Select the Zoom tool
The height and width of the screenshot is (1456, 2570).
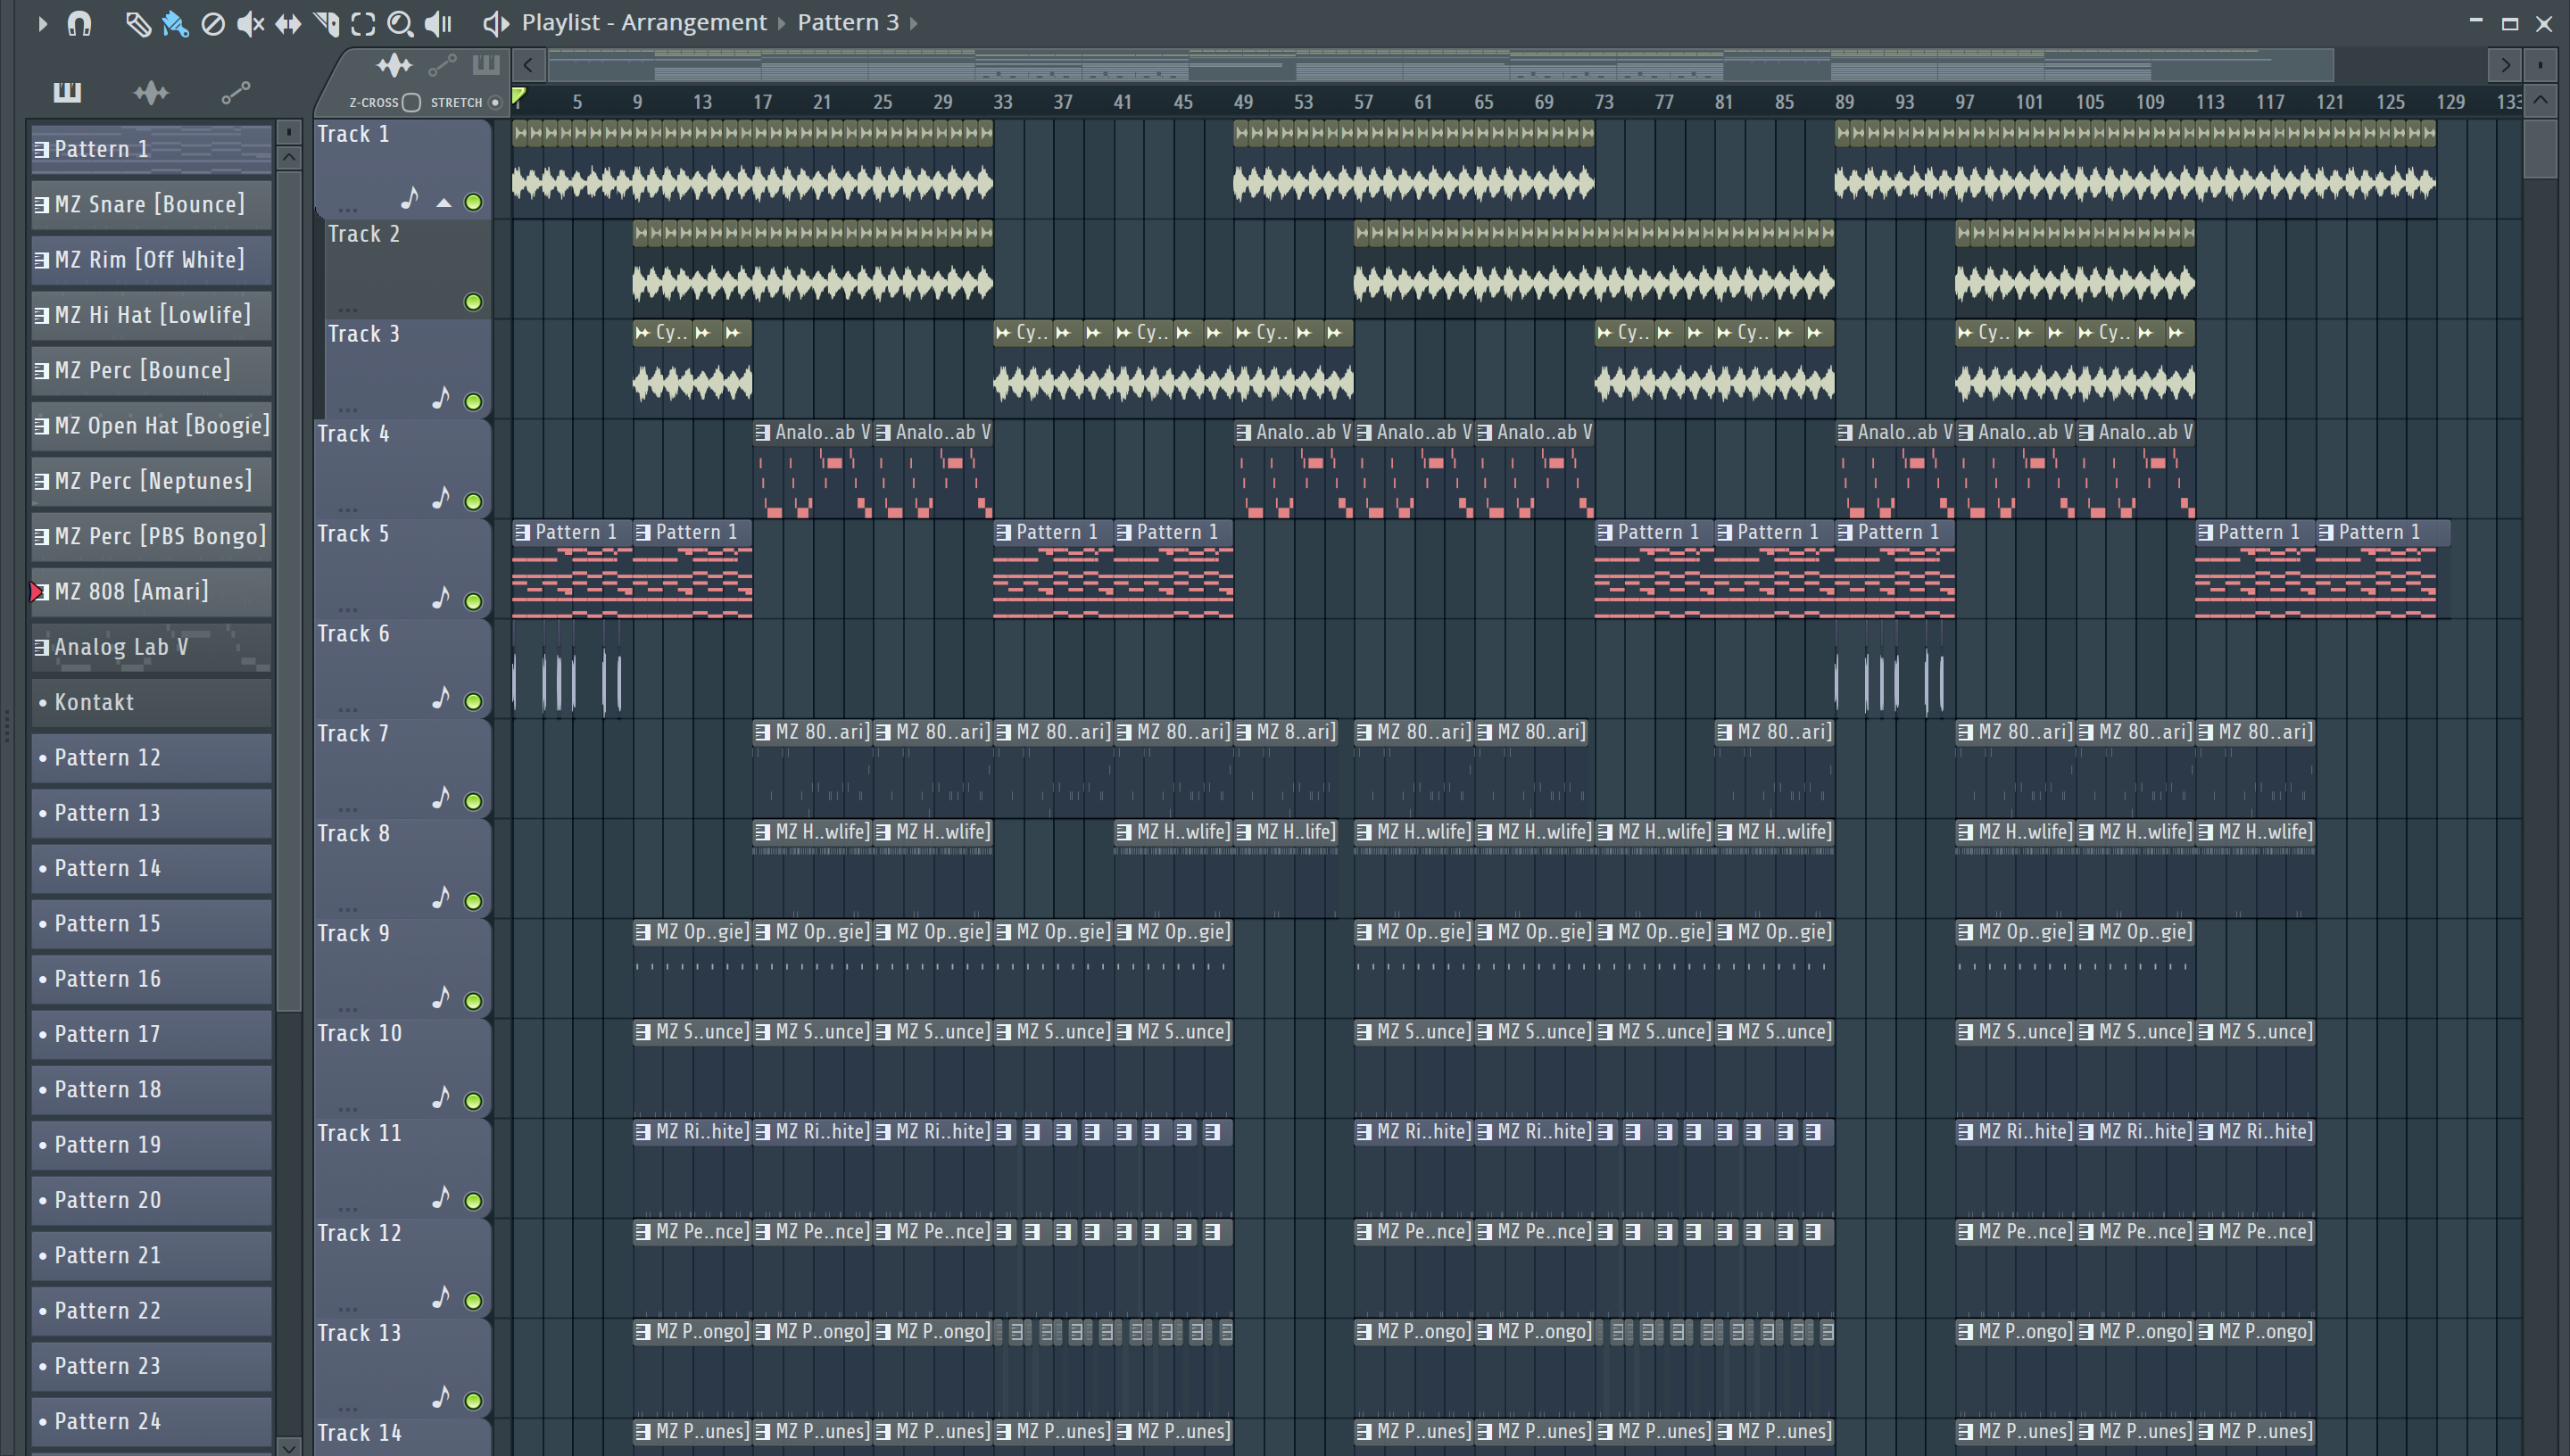pyautogui.click(x=400, y=23)
